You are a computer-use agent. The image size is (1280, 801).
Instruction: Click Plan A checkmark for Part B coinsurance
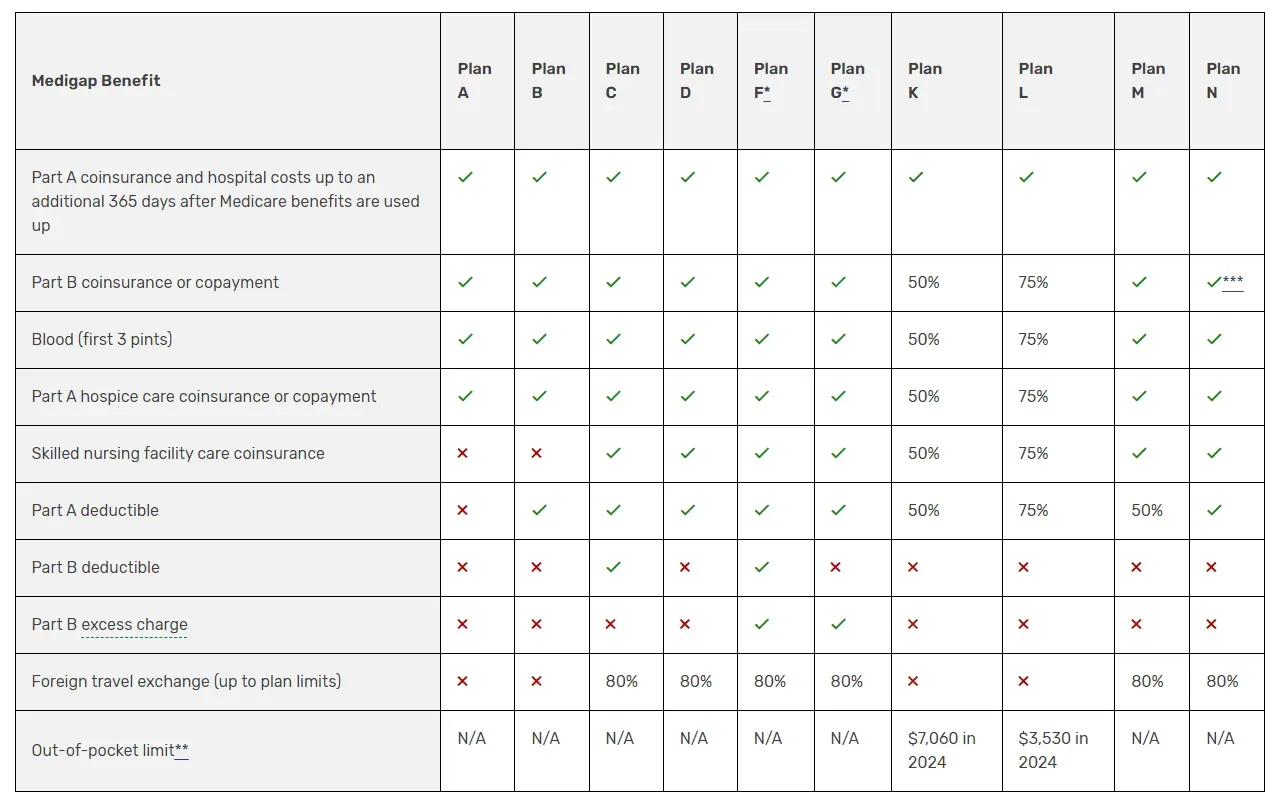[x=465, y=282]
